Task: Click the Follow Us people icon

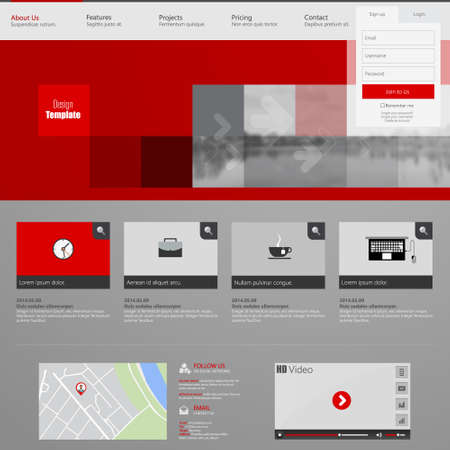Action: [184, 368]
